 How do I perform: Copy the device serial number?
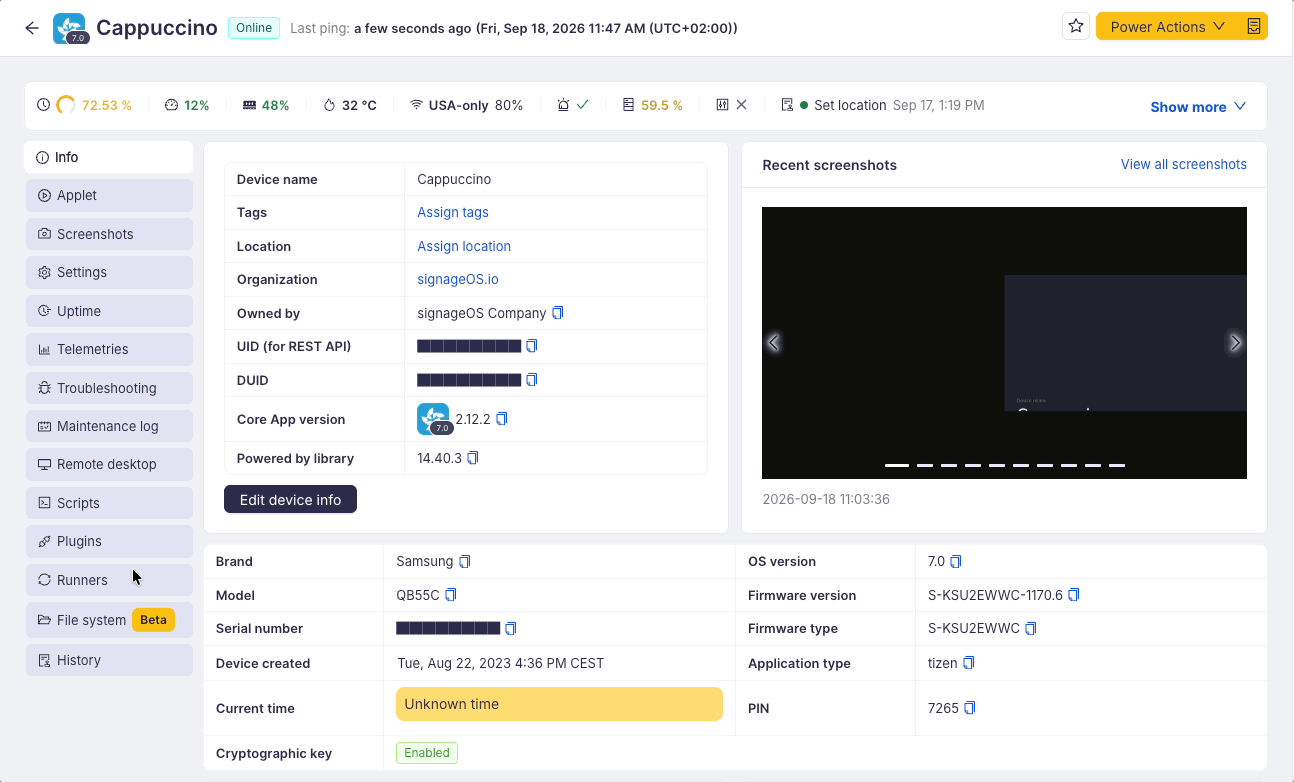click(511, 629)
